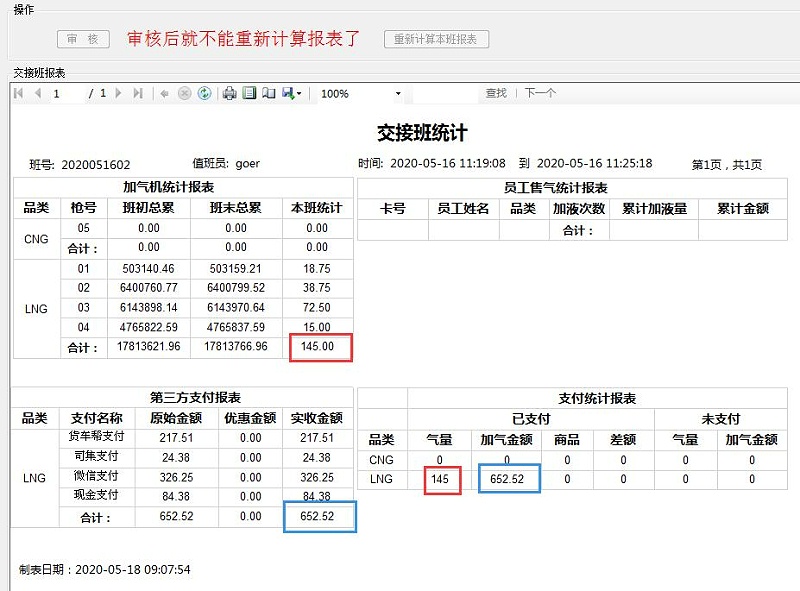Export the report using the save icon
Screen dimensions: 800x591
tap(288, 93)
